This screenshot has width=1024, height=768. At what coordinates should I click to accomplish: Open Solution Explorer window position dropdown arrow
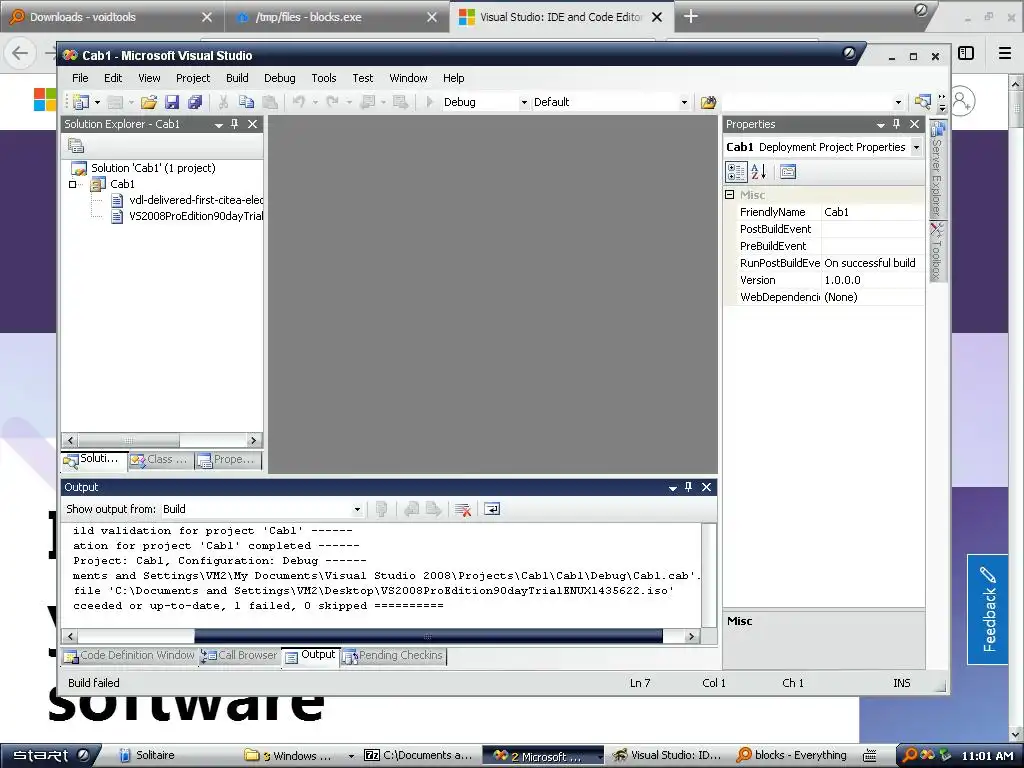click(219, 125)
